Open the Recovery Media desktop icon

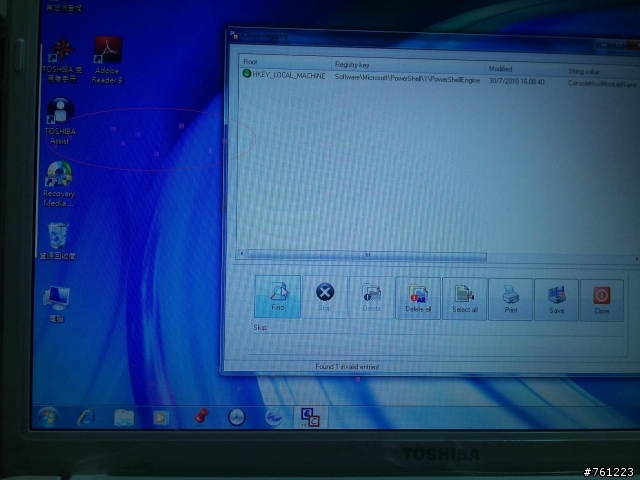point(59,184)
